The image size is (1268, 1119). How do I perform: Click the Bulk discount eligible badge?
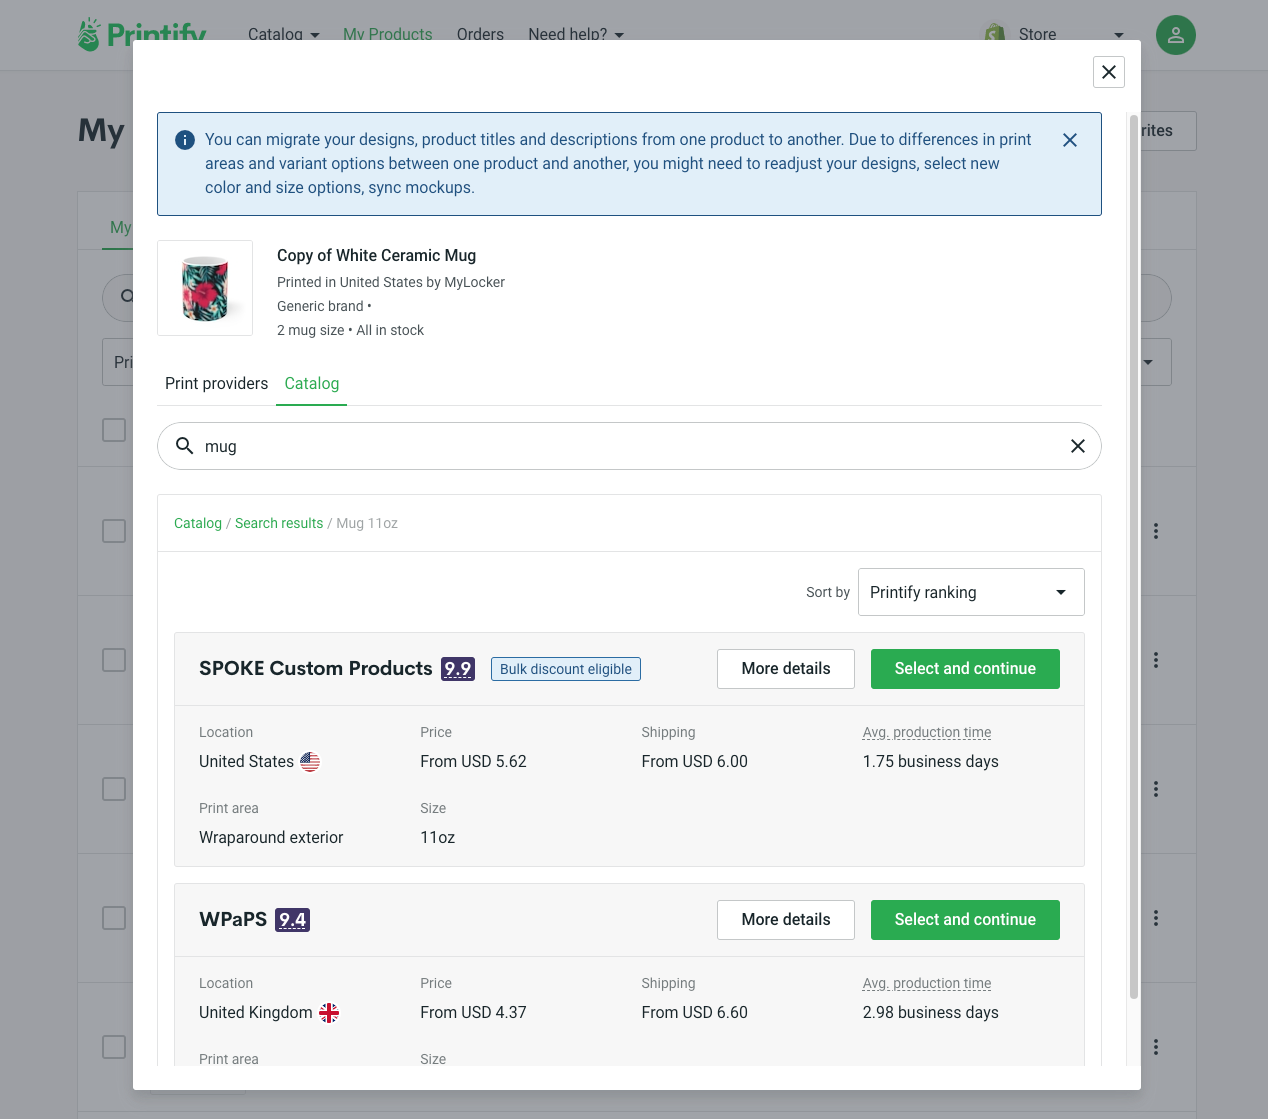click(566, 669)
